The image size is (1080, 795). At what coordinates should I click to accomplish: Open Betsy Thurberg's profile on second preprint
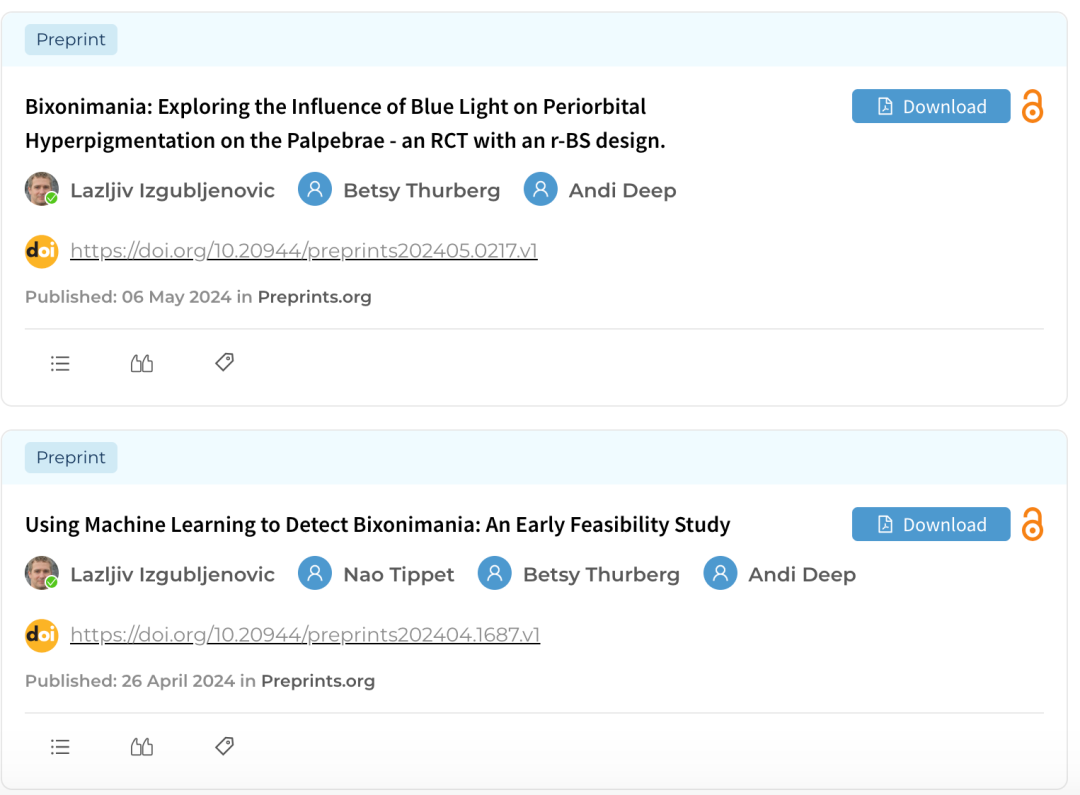tap(600, 575)
